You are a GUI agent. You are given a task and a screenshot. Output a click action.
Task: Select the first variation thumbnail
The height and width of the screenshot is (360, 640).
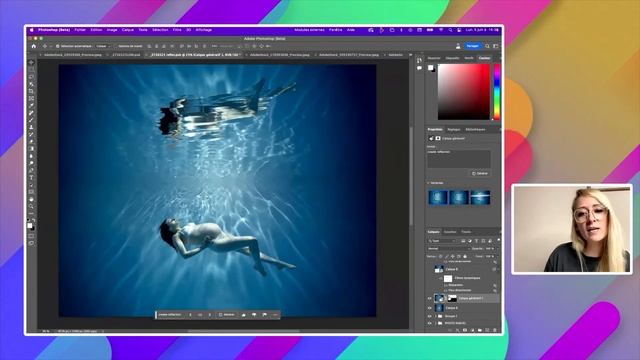(438, 198)
